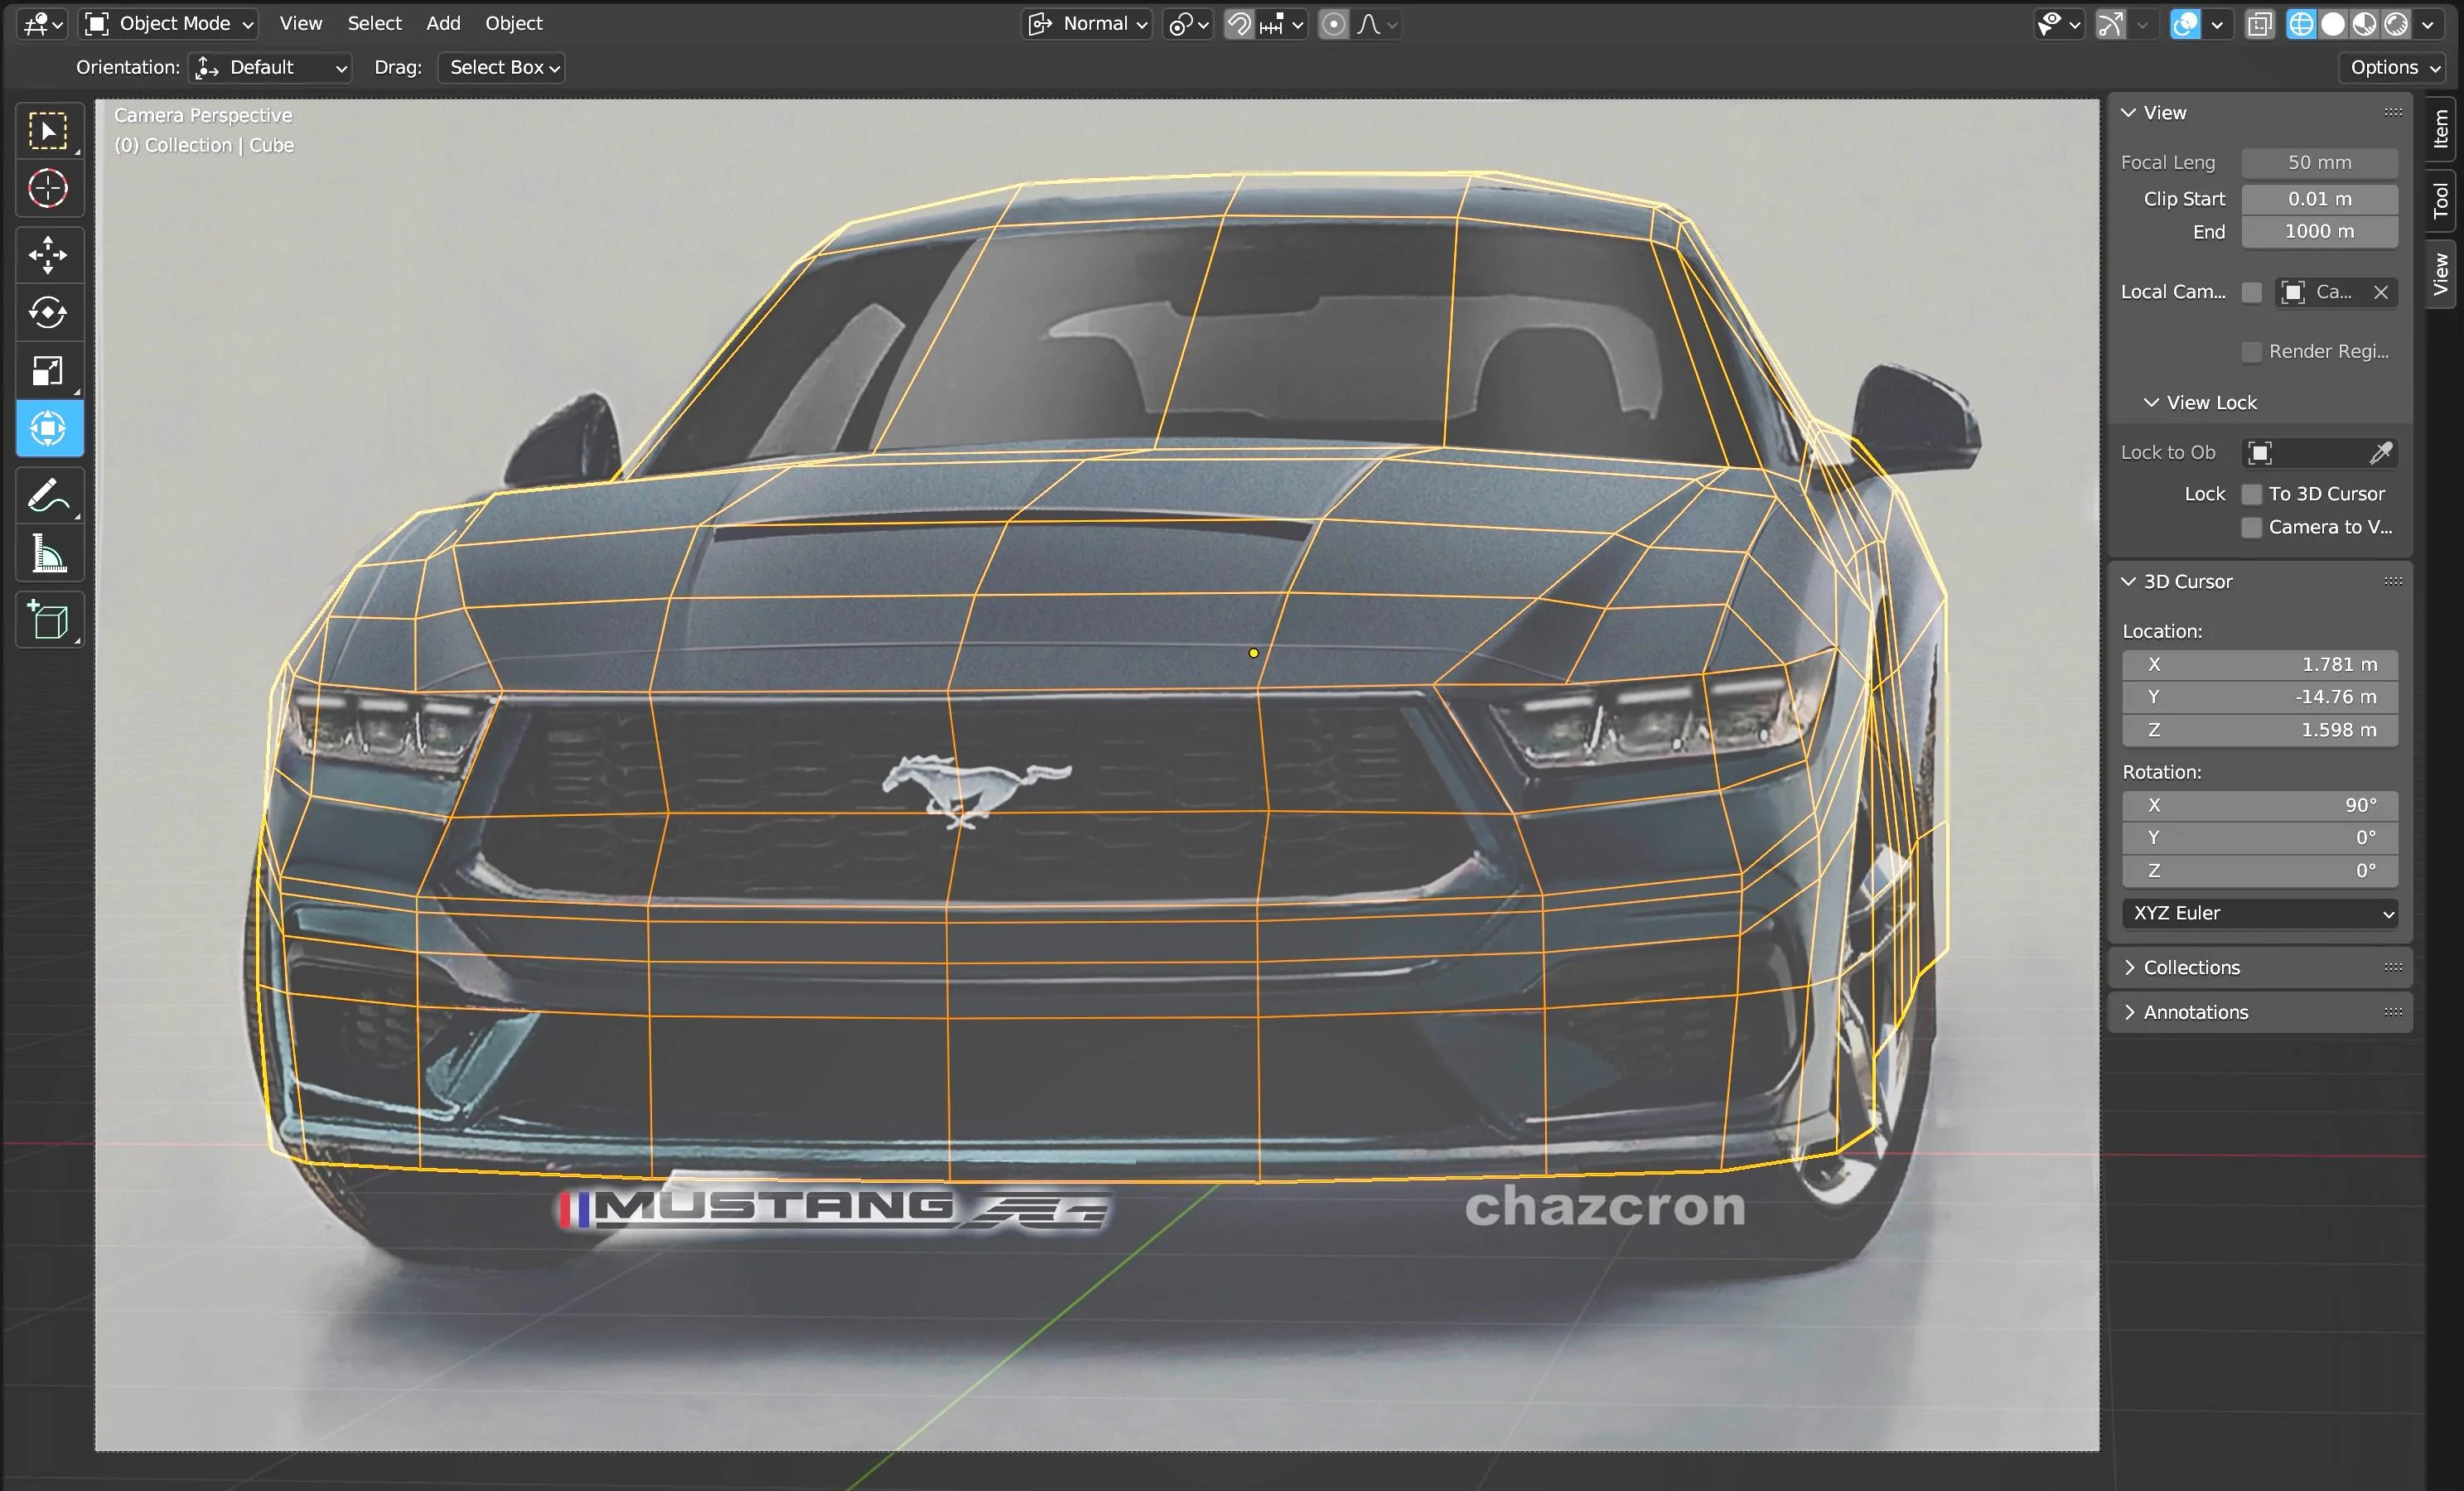Select the Select Box tool

pos(49,131)
